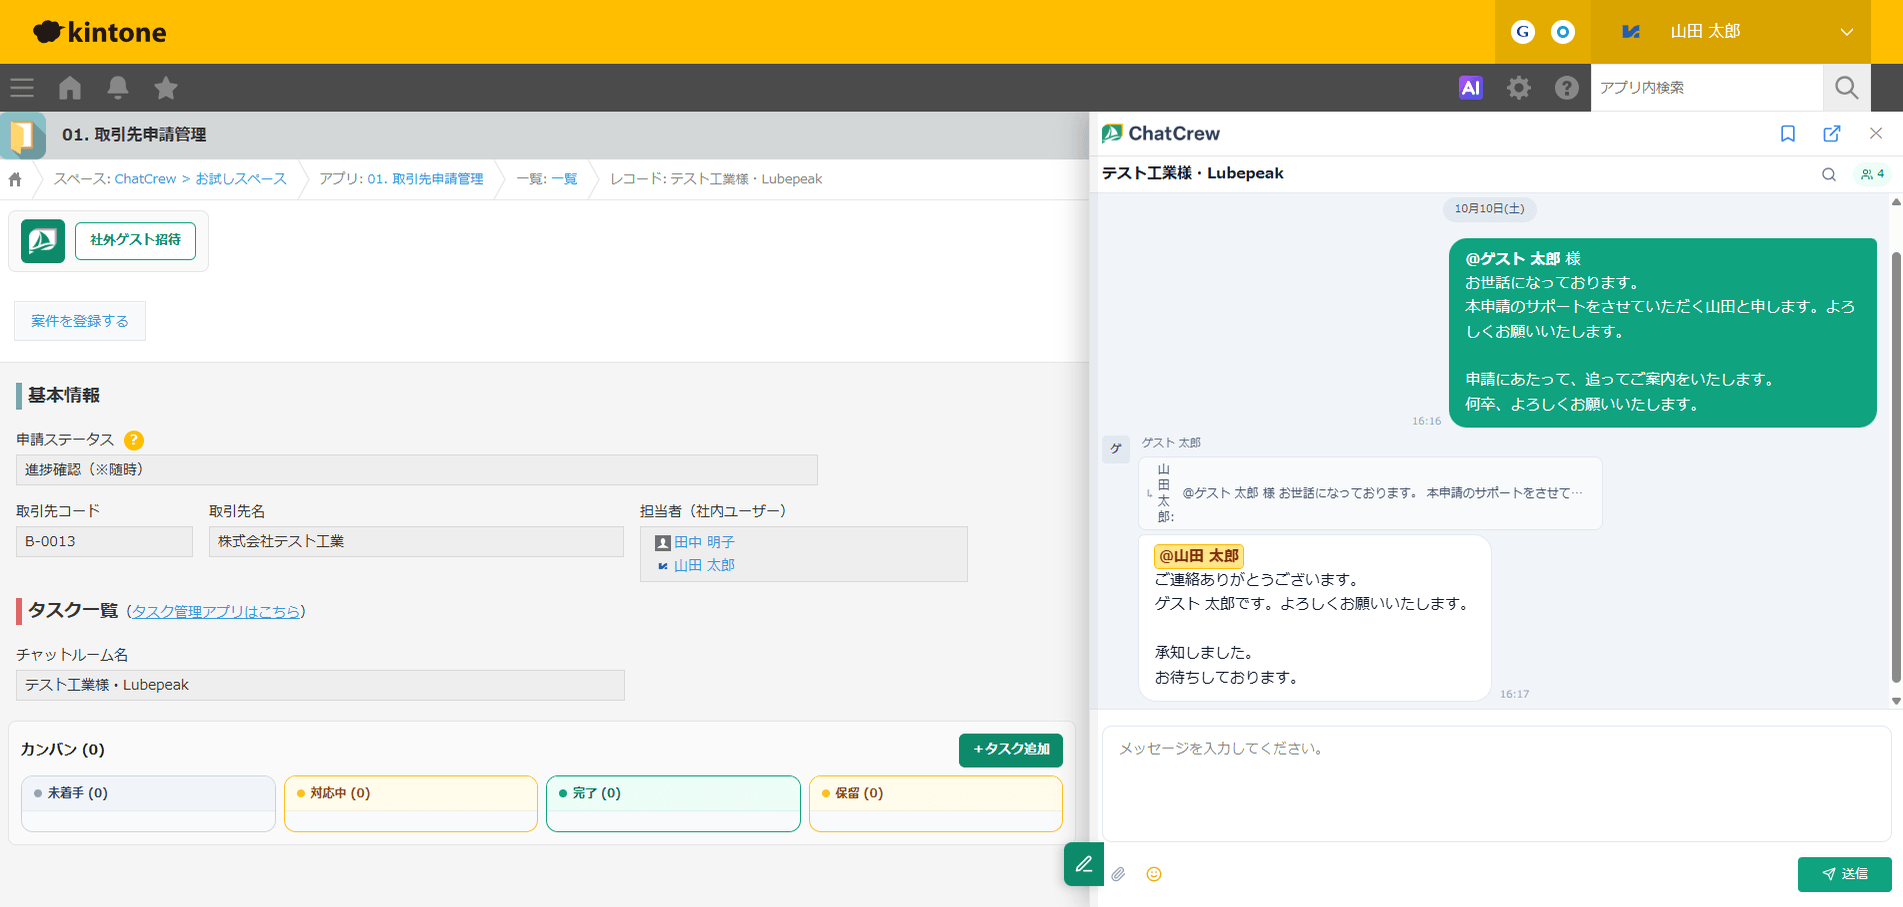Viewport: 1903px width, 907px height.
Task: Click the quoted reply preview in chat
Action: [x=1370, y=493]
